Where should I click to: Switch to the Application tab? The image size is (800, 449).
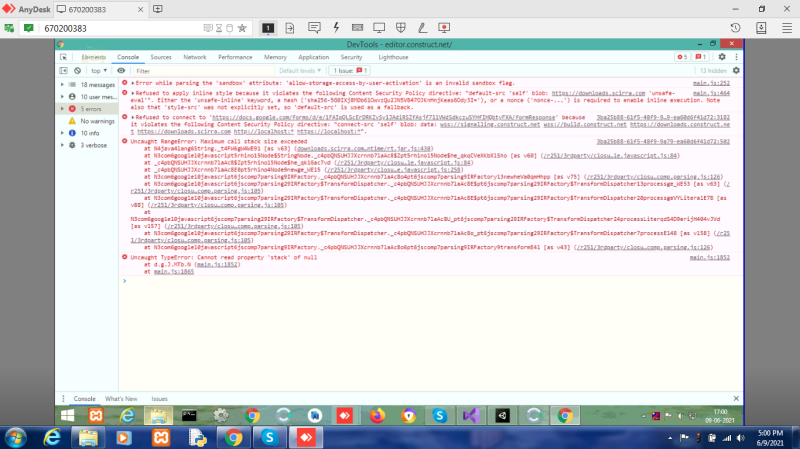(313, 57)
